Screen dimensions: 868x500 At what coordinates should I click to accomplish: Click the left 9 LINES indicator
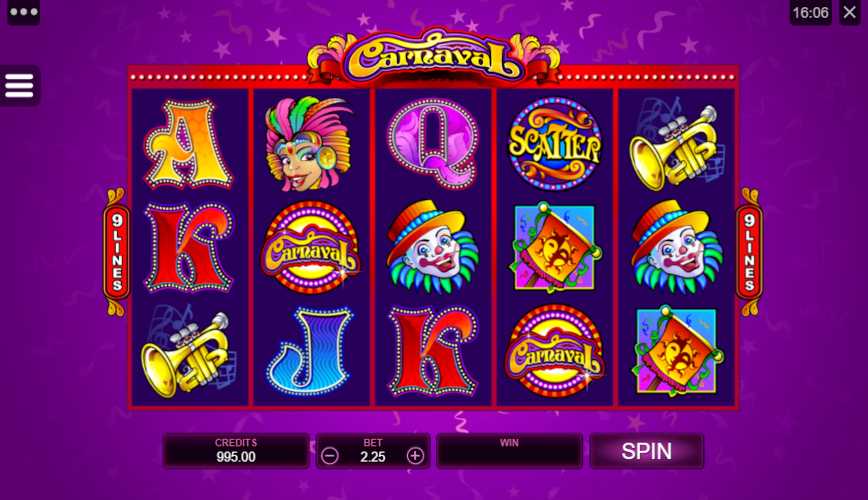[117, 252]
